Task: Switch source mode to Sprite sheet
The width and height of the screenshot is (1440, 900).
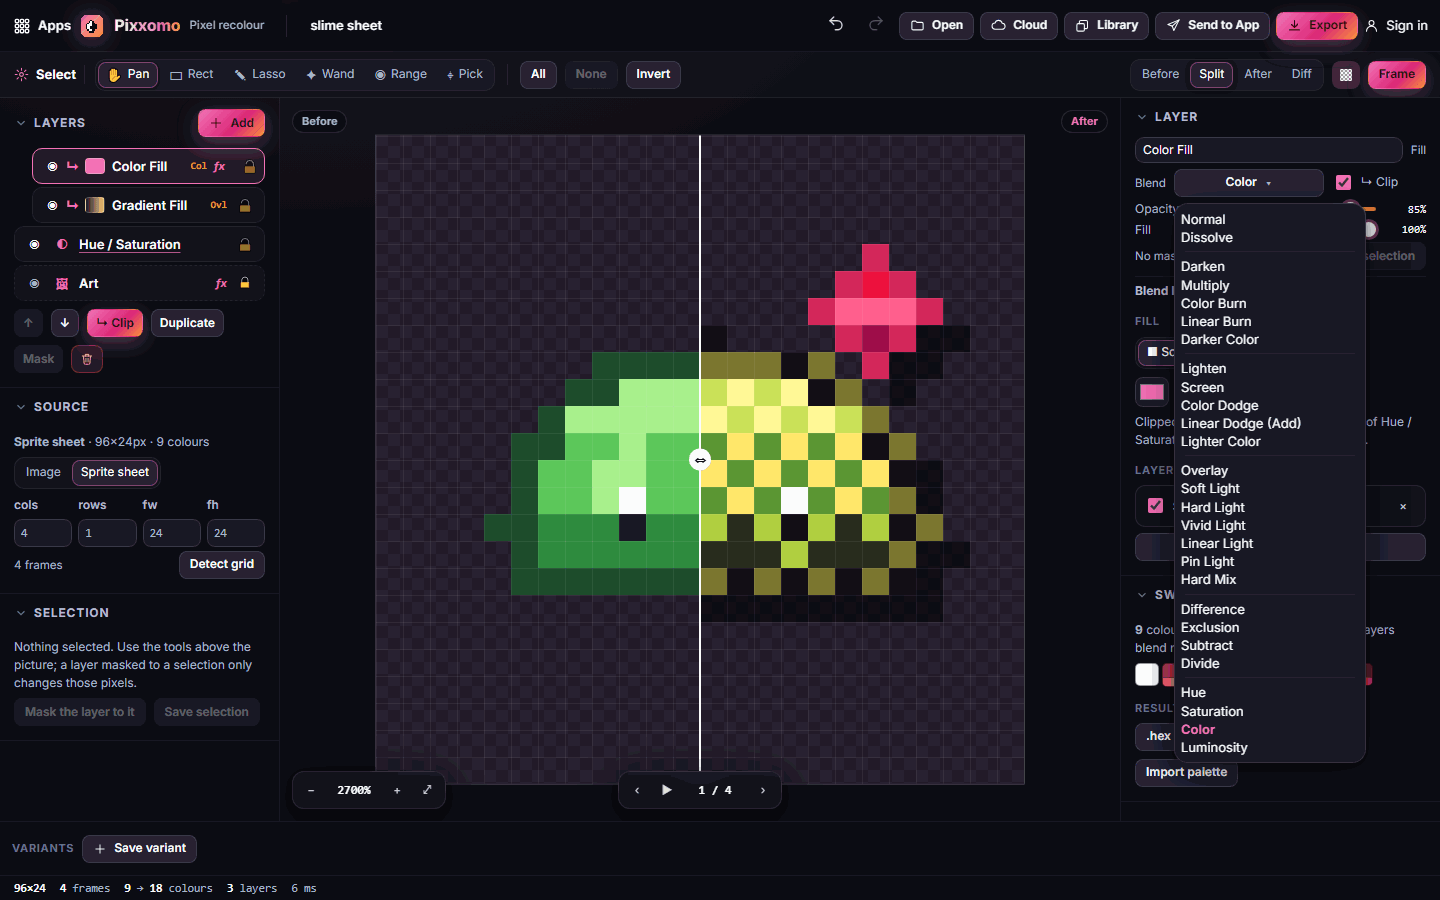Action: (x=115, y=472)
